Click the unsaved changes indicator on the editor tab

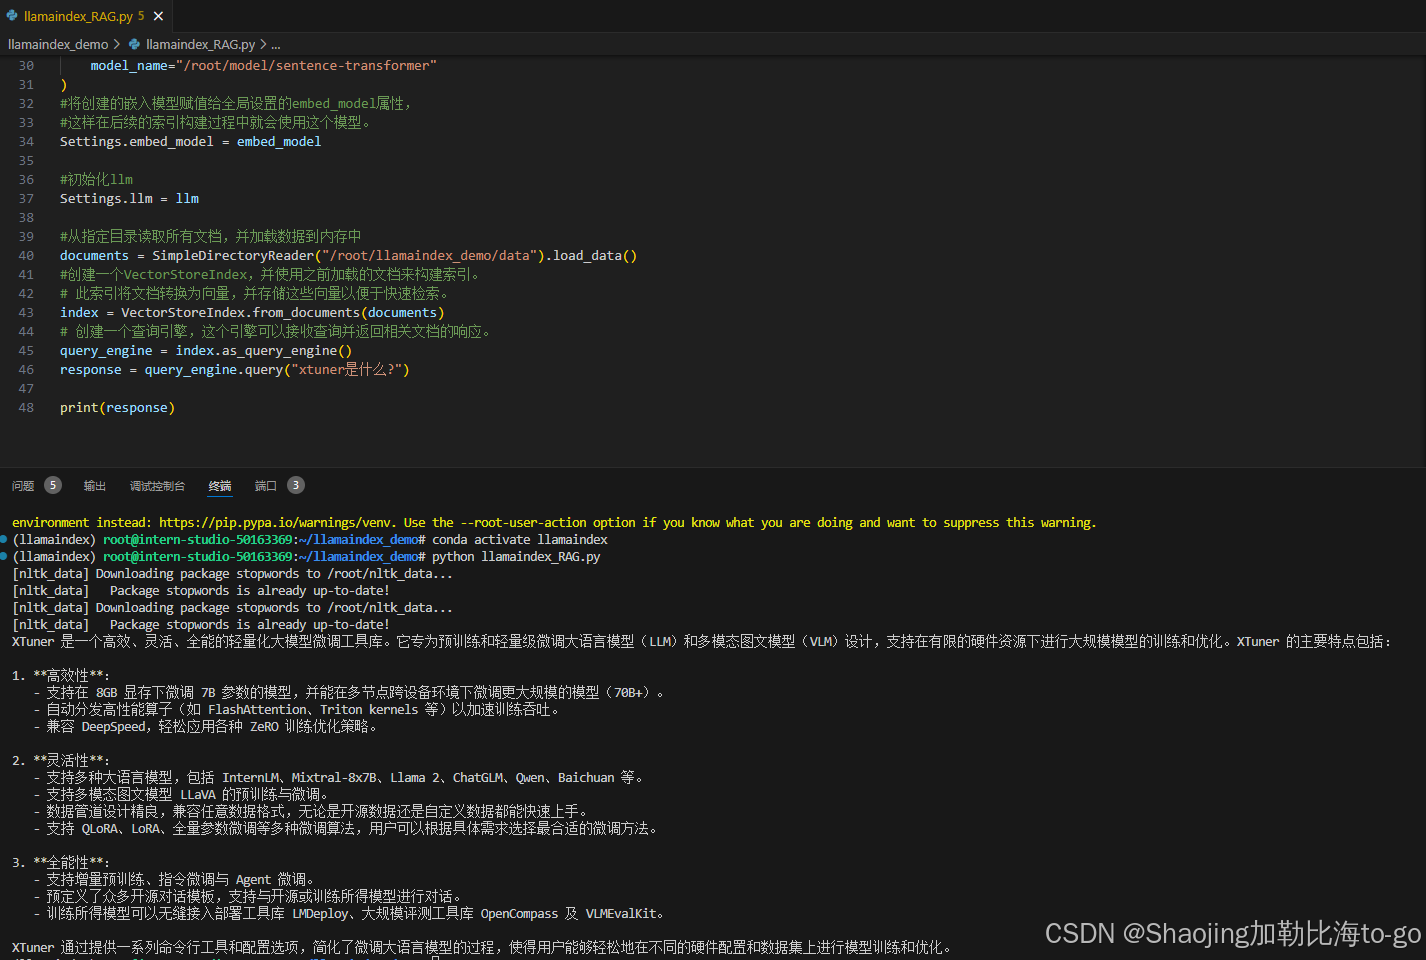[139, 15]
